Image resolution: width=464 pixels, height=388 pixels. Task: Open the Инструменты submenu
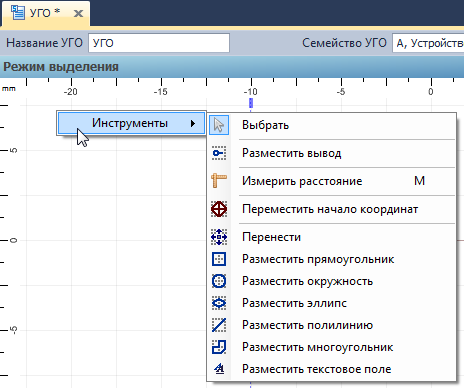[131, 123]
